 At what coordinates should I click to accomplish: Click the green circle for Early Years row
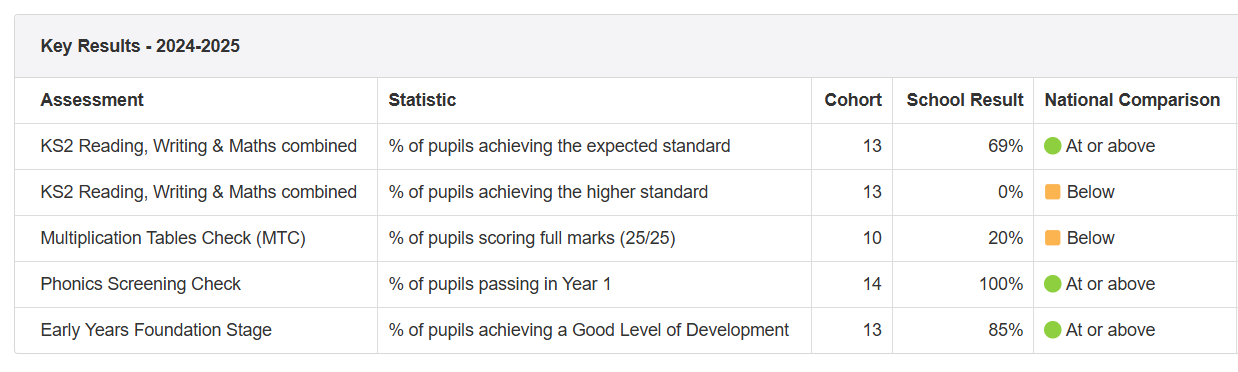click(1052, 330)
